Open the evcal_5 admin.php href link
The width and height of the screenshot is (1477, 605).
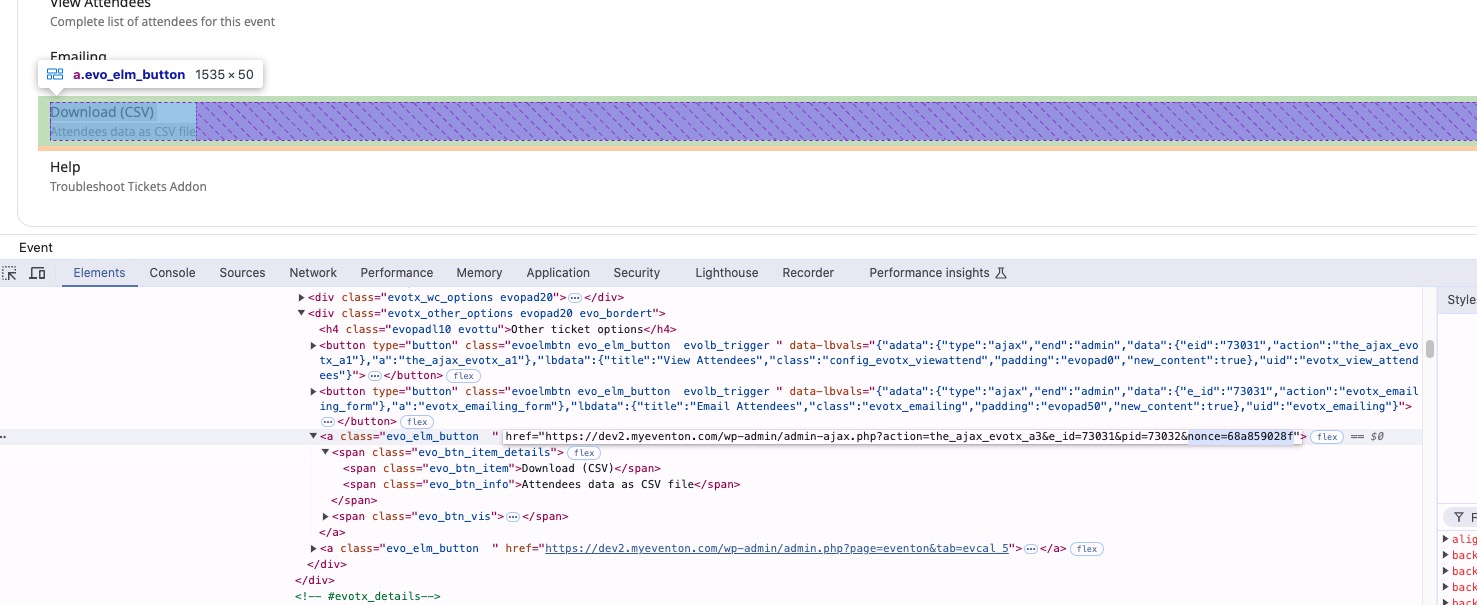(x=780, y=549)
